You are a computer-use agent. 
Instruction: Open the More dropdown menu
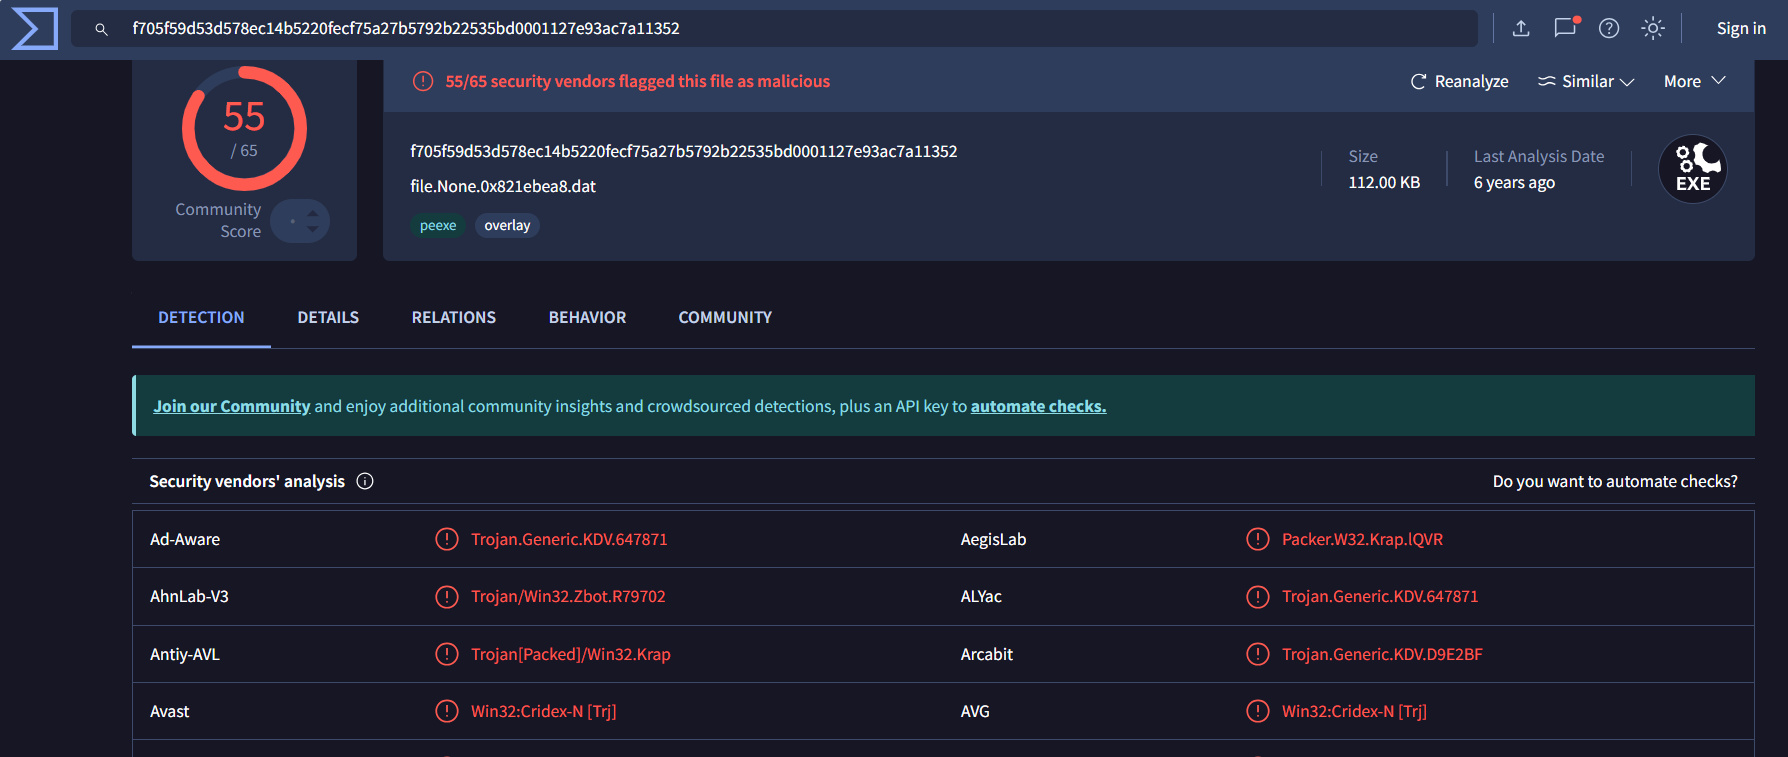pos(1694,81)
